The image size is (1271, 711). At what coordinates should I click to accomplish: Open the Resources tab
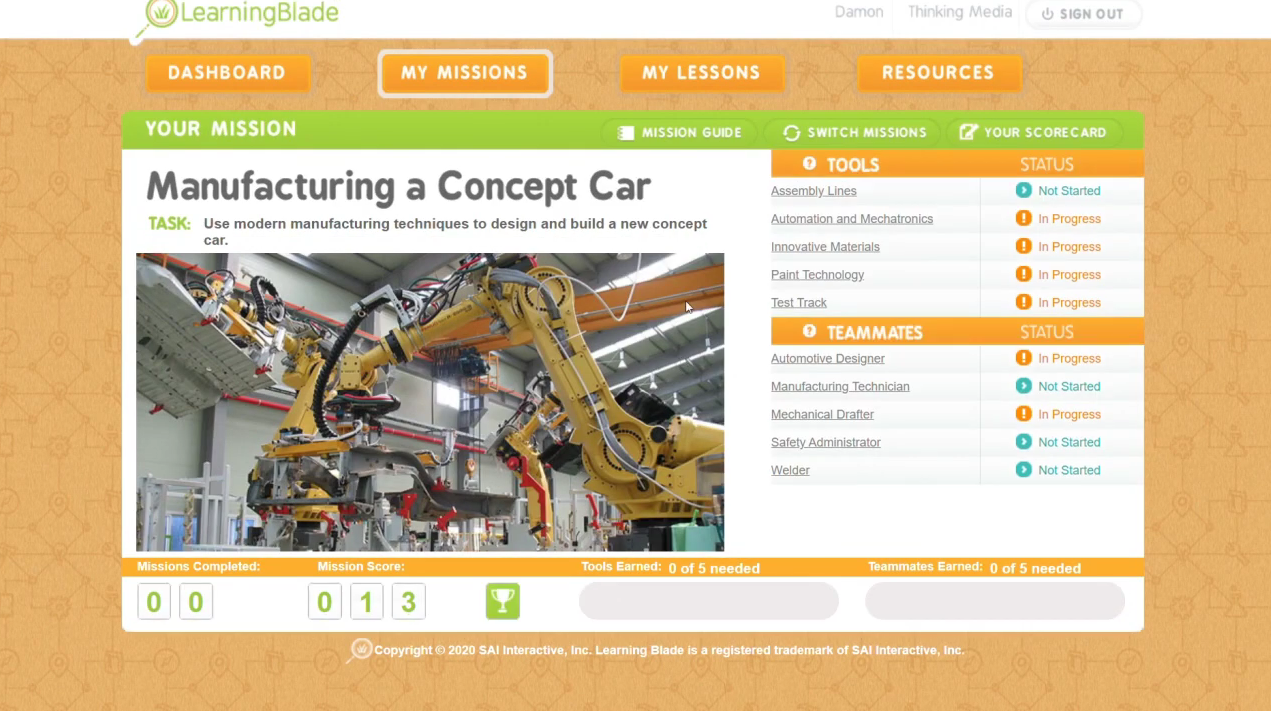click(938, 73)
